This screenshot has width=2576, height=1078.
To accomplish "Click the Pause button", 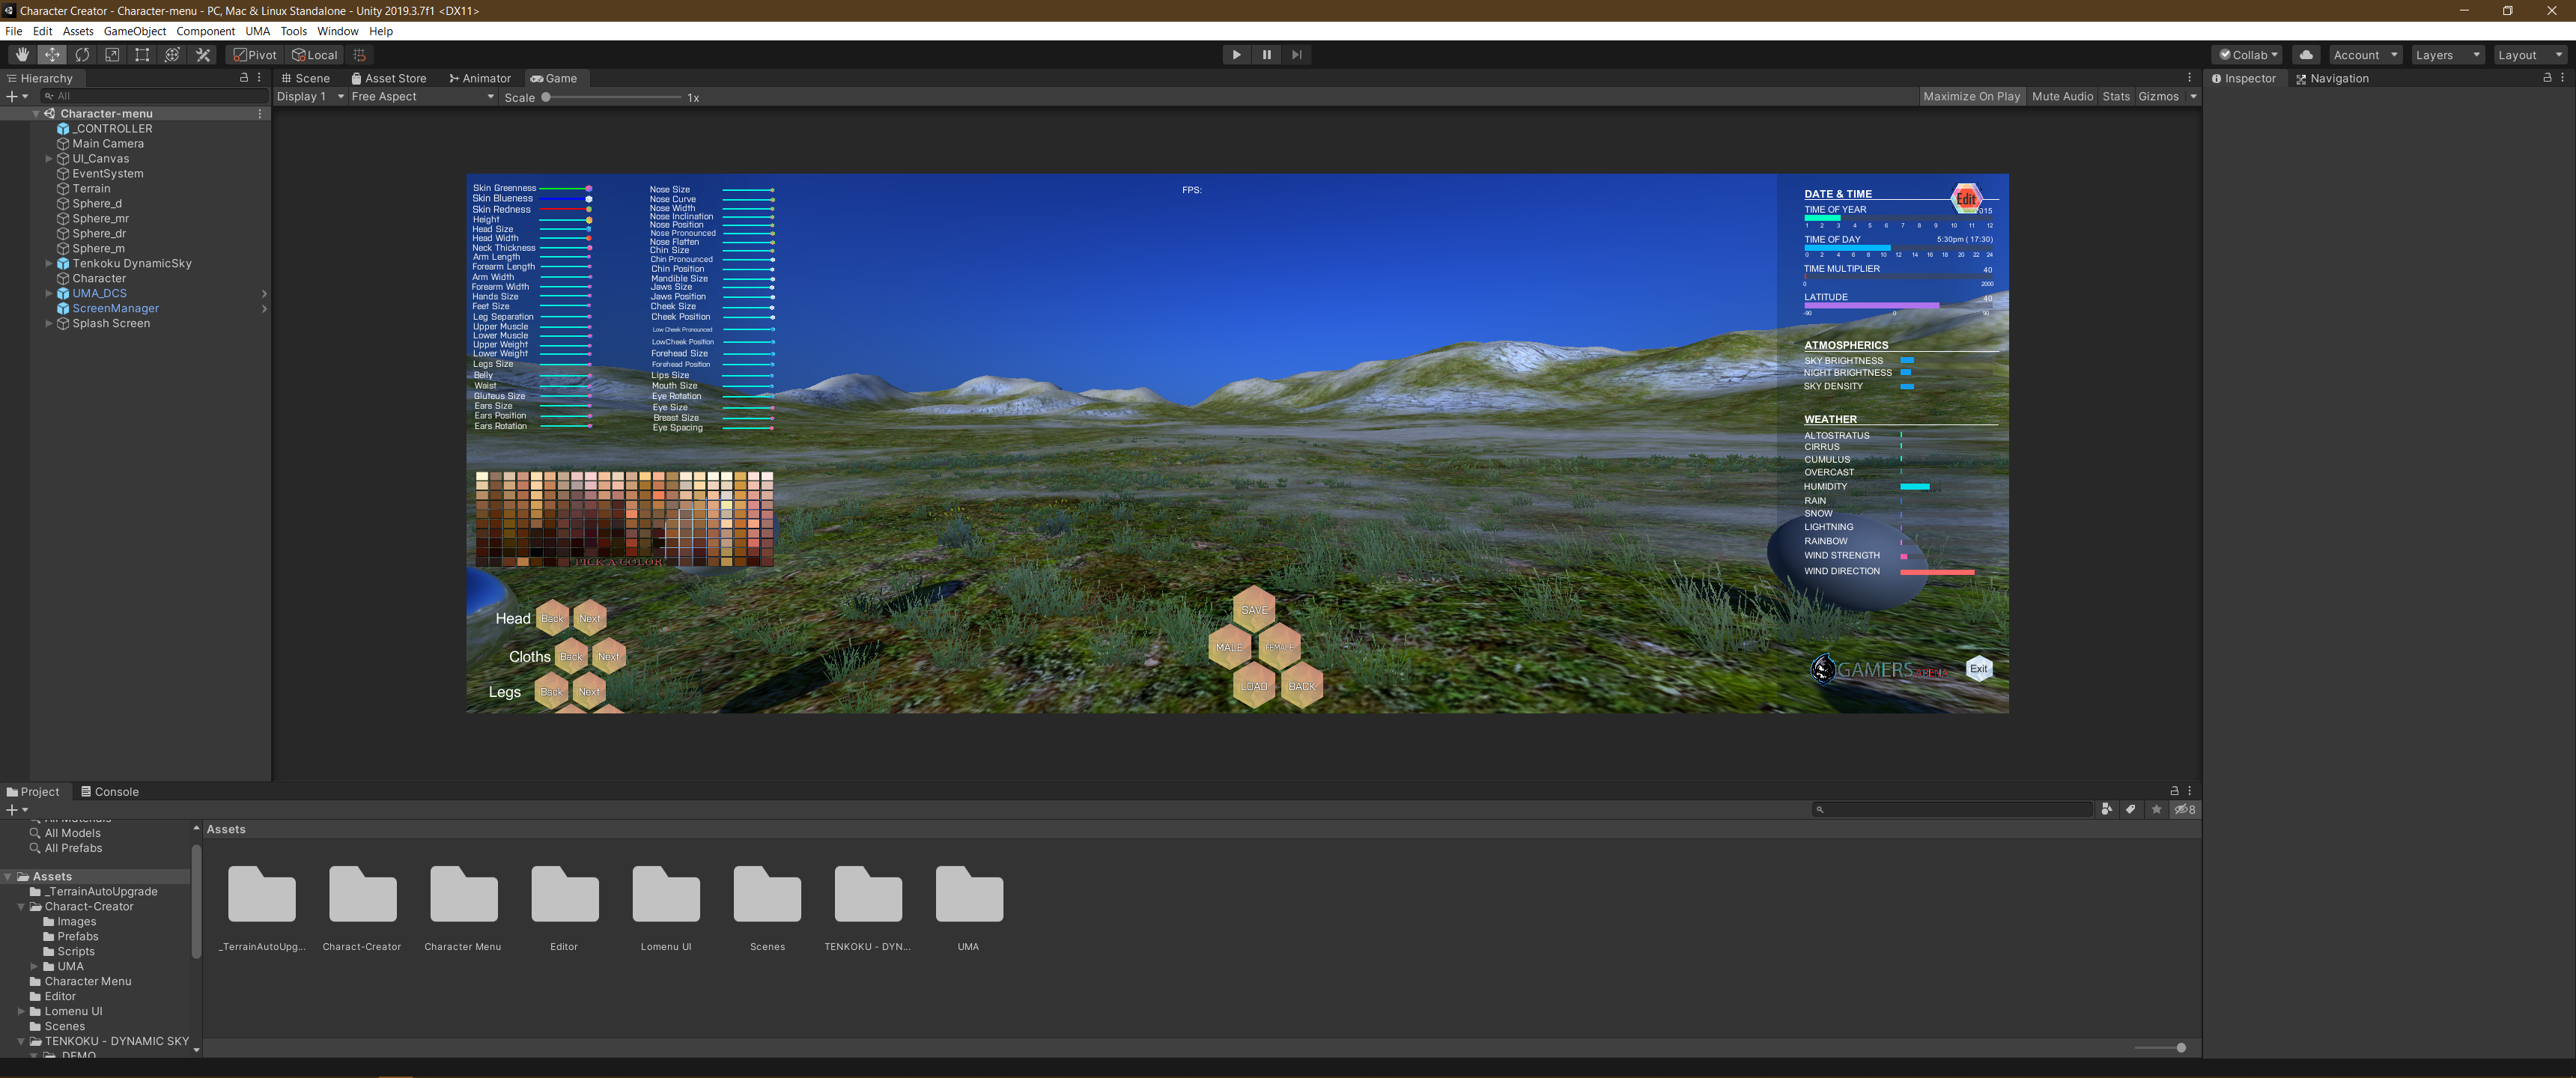I will pyautogui.click(x=1266, y=55).
